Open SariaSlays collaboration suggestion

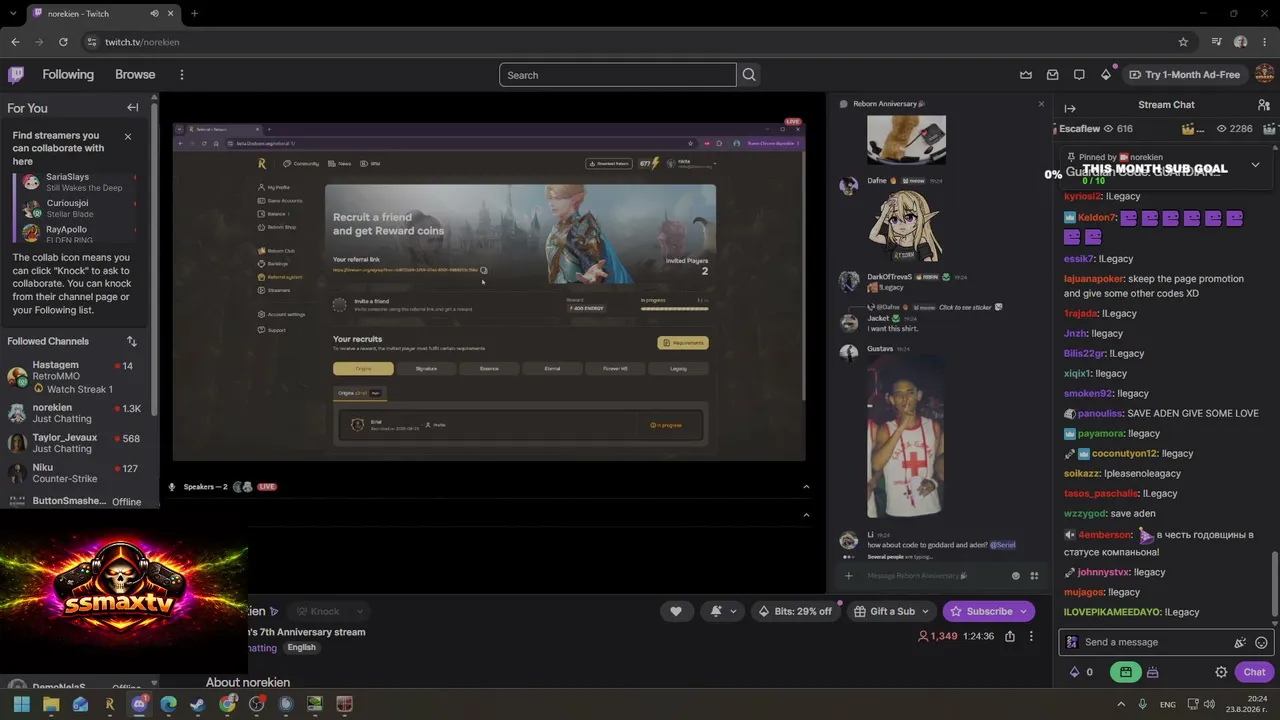[77, 182]
